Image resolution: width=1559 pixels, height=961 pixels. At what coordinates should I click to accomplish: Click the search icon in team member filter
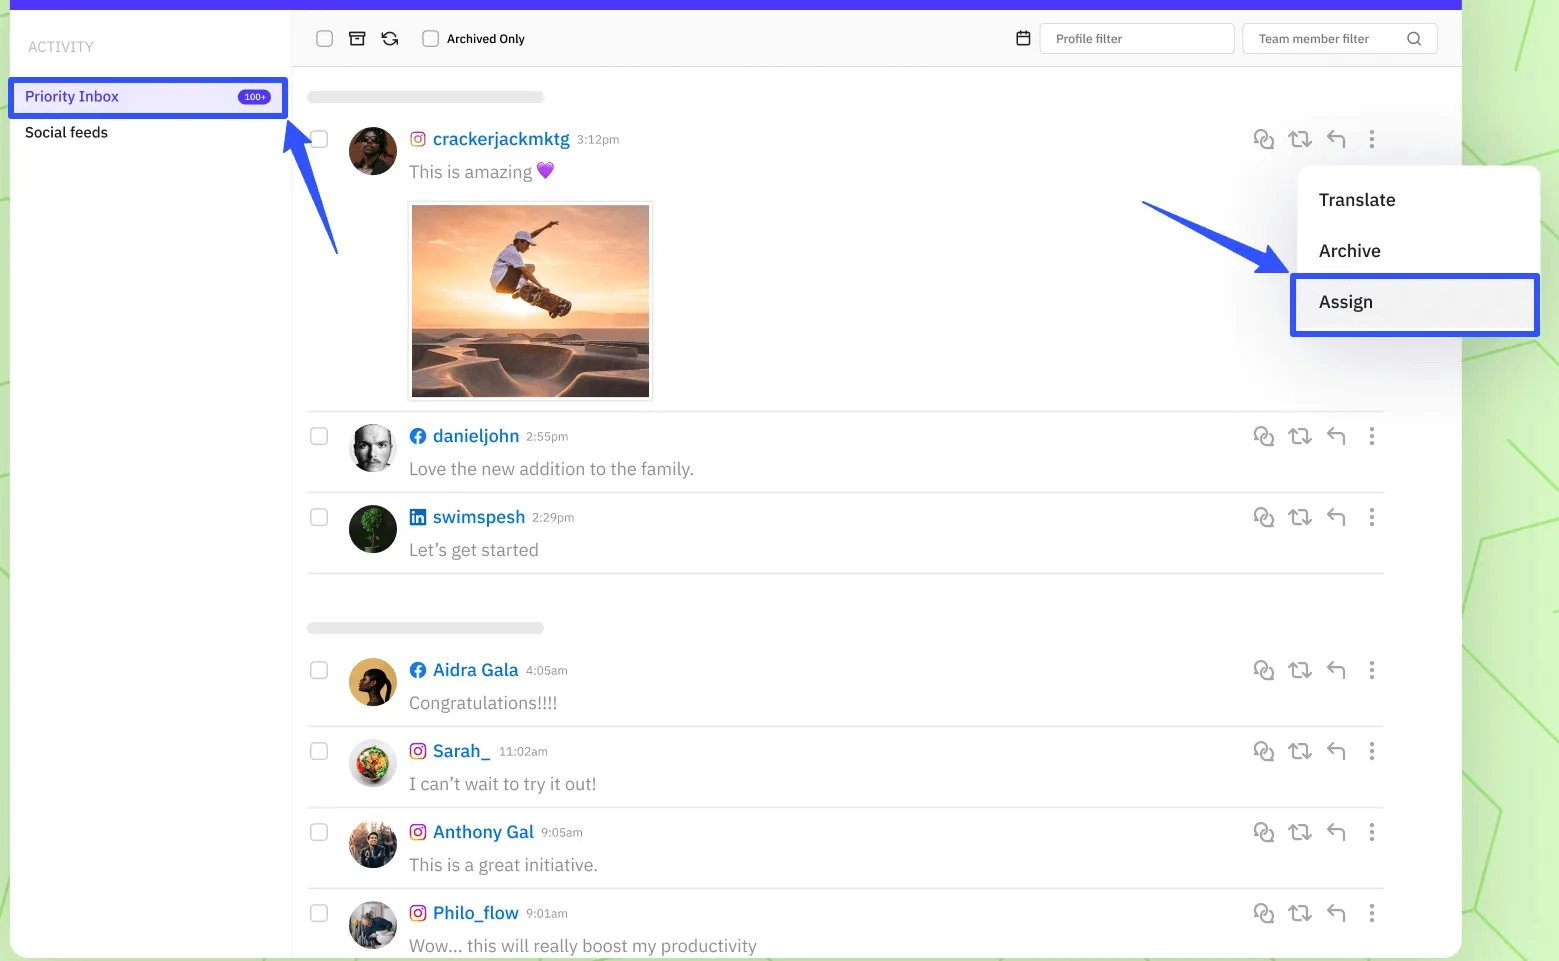click(1414, 38)
